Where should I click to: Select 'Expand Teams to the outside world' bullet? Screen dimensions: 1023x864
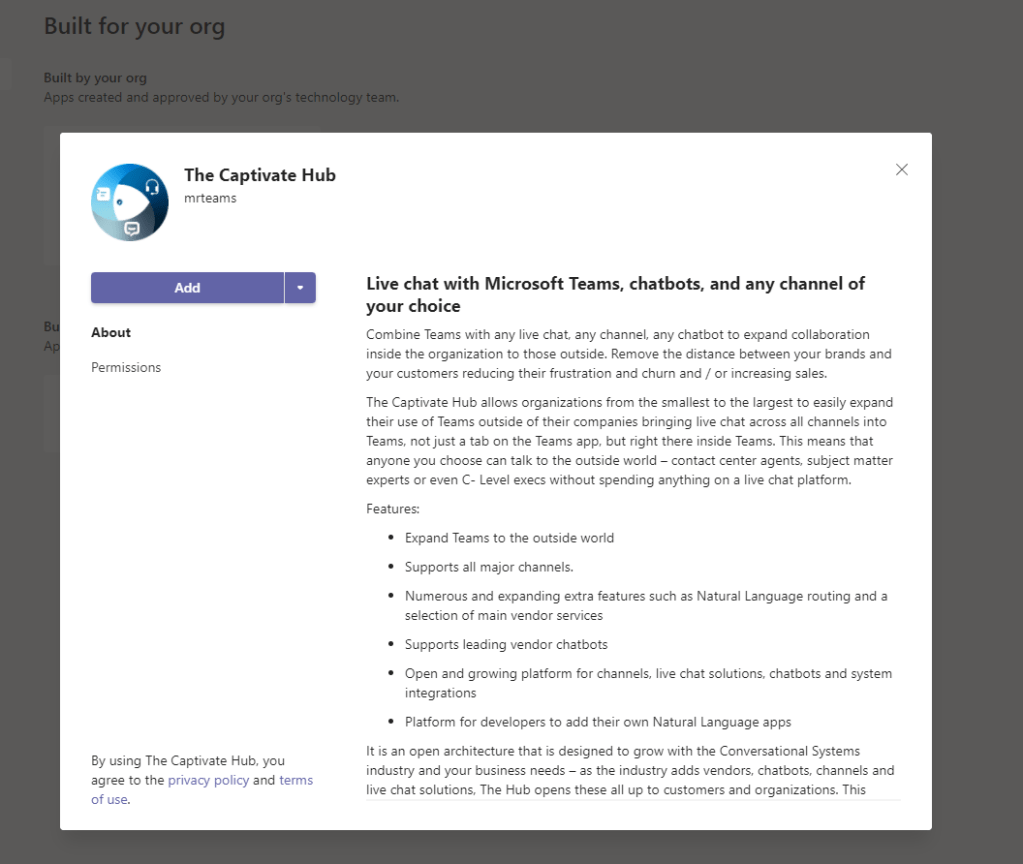click(x=509, y=538)
